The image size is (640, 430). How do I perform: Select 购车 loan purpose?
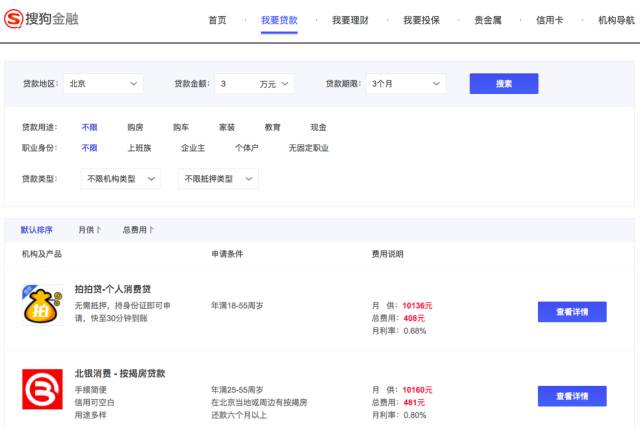[x=181, y=127]
